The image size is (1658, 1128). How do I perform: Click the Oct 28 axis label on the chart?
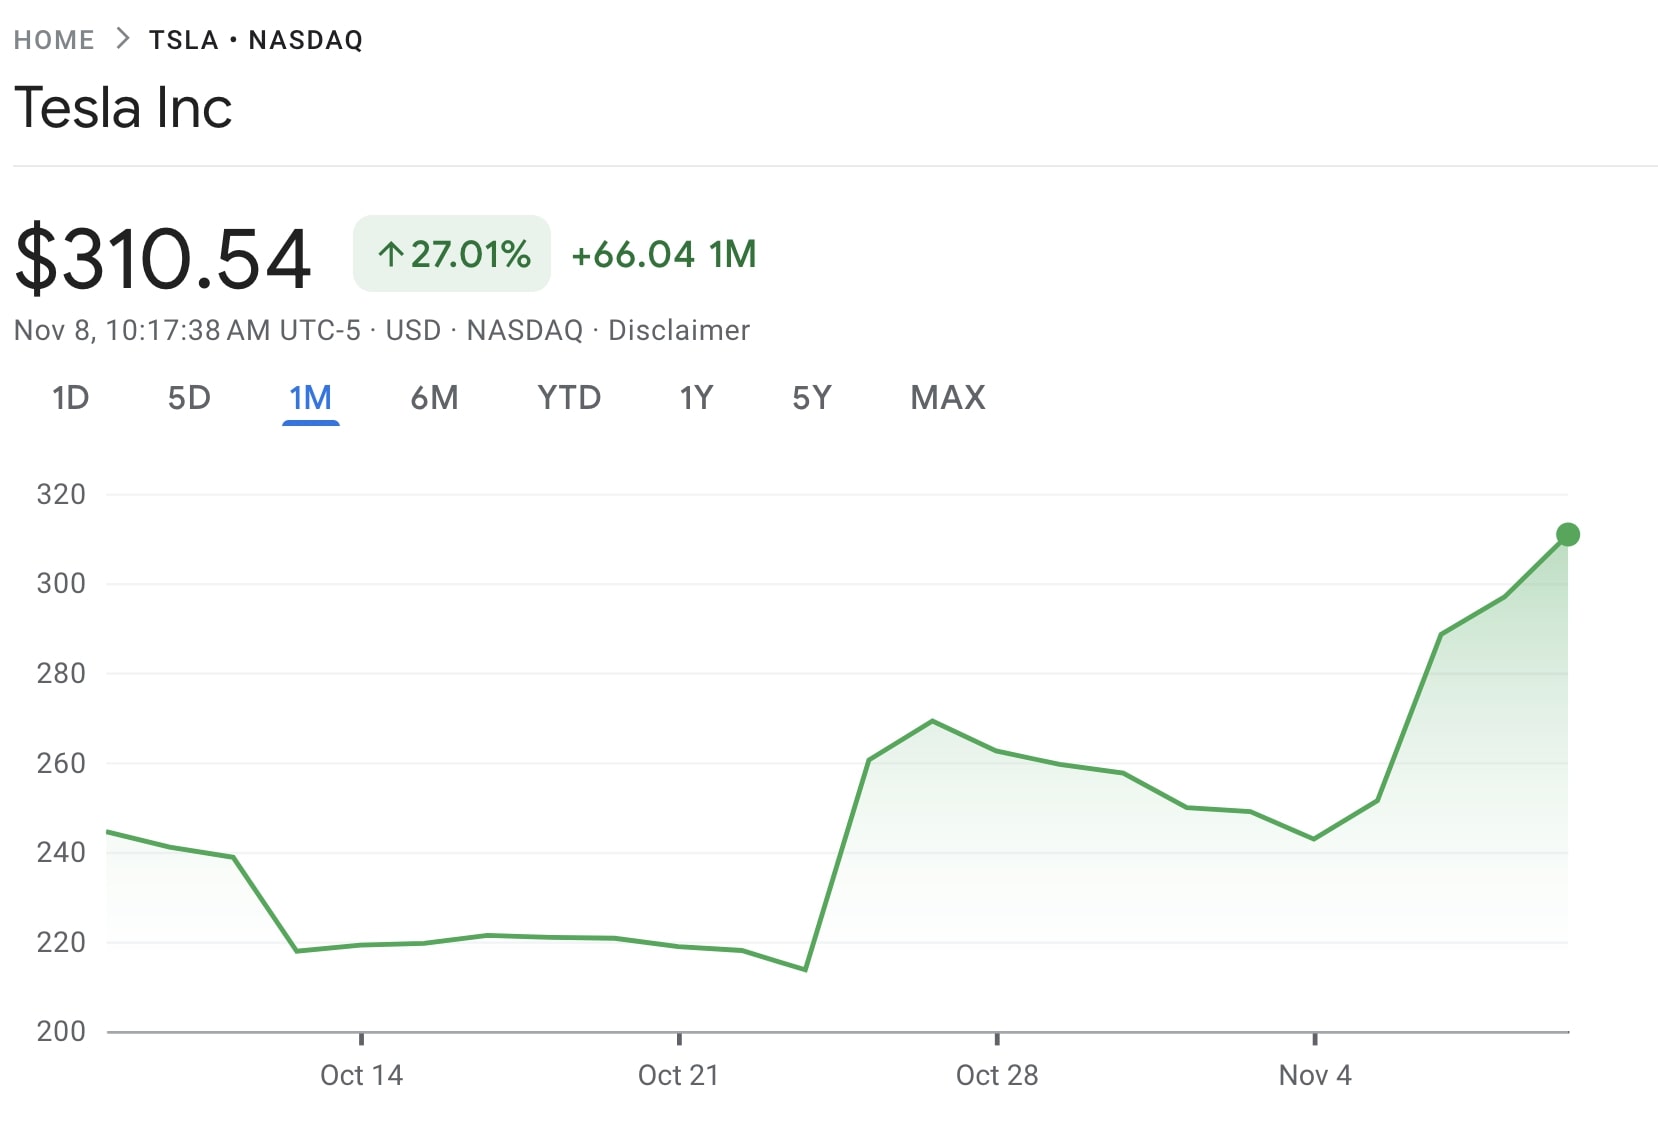click(997, 1075)
